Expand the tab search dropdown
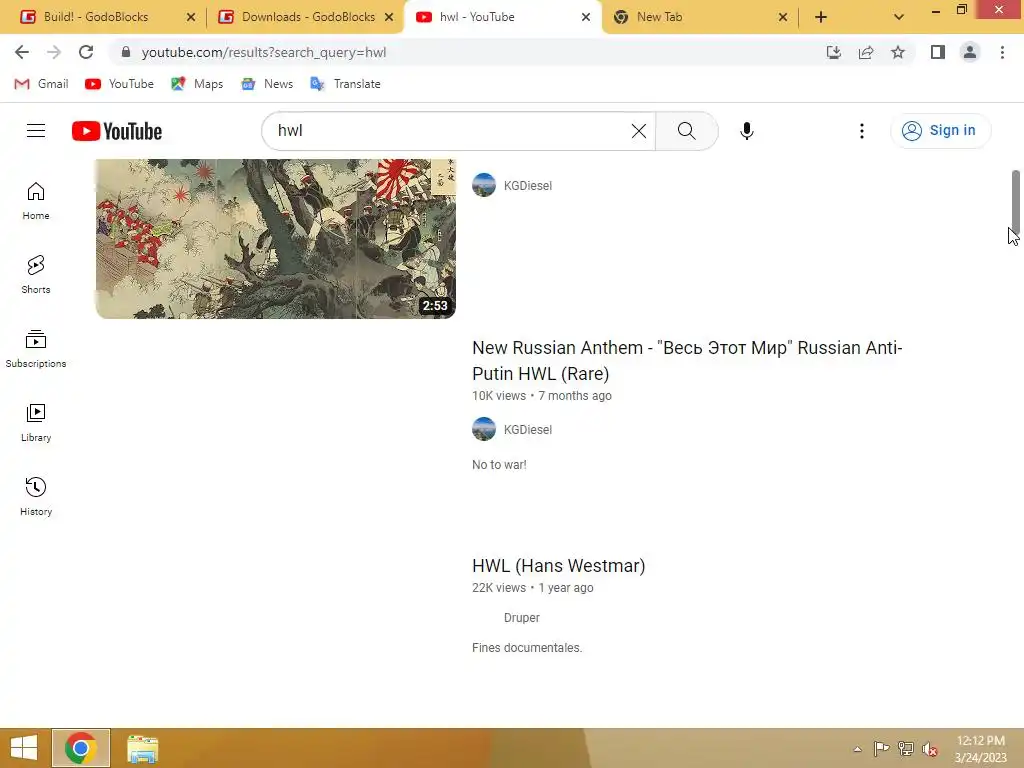 tap(899, 17)
